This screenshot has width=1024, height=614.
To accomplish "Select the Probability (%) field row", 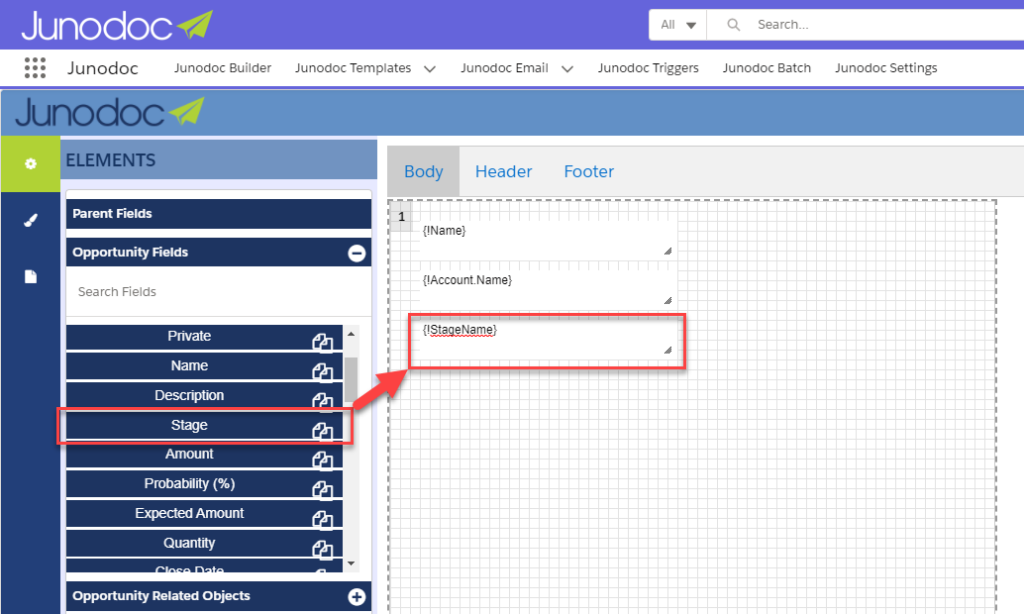I will click(x=204, y=485).
